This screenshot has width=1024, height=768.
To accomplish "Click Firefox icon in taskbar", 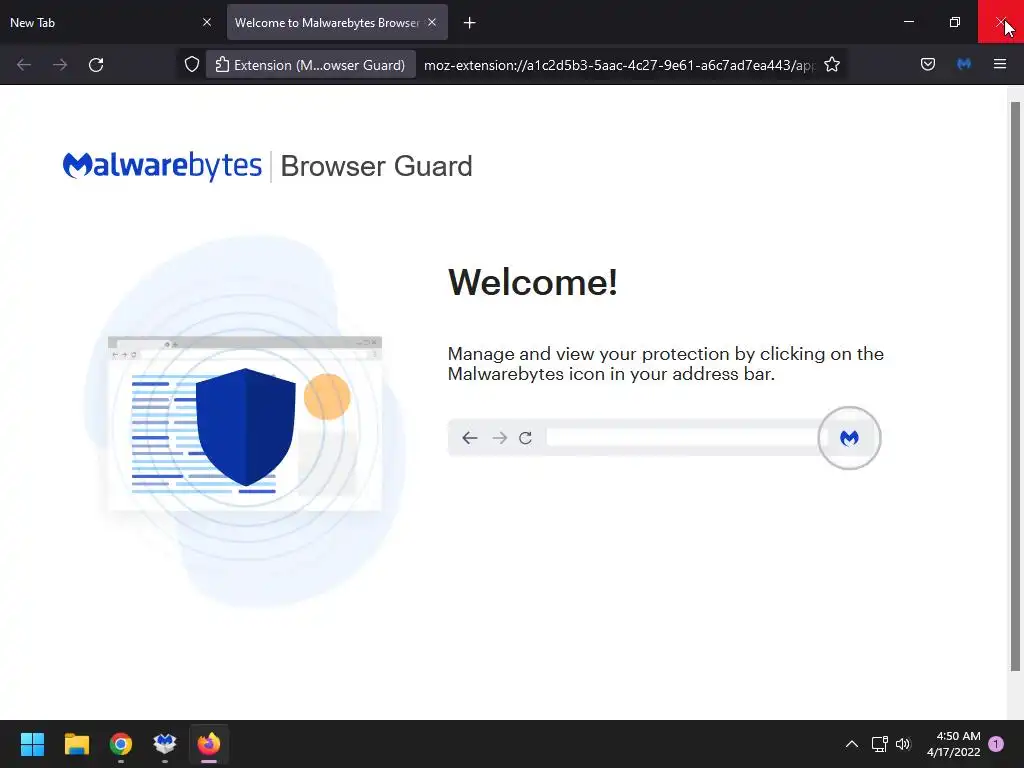I will tap(209, 744).
